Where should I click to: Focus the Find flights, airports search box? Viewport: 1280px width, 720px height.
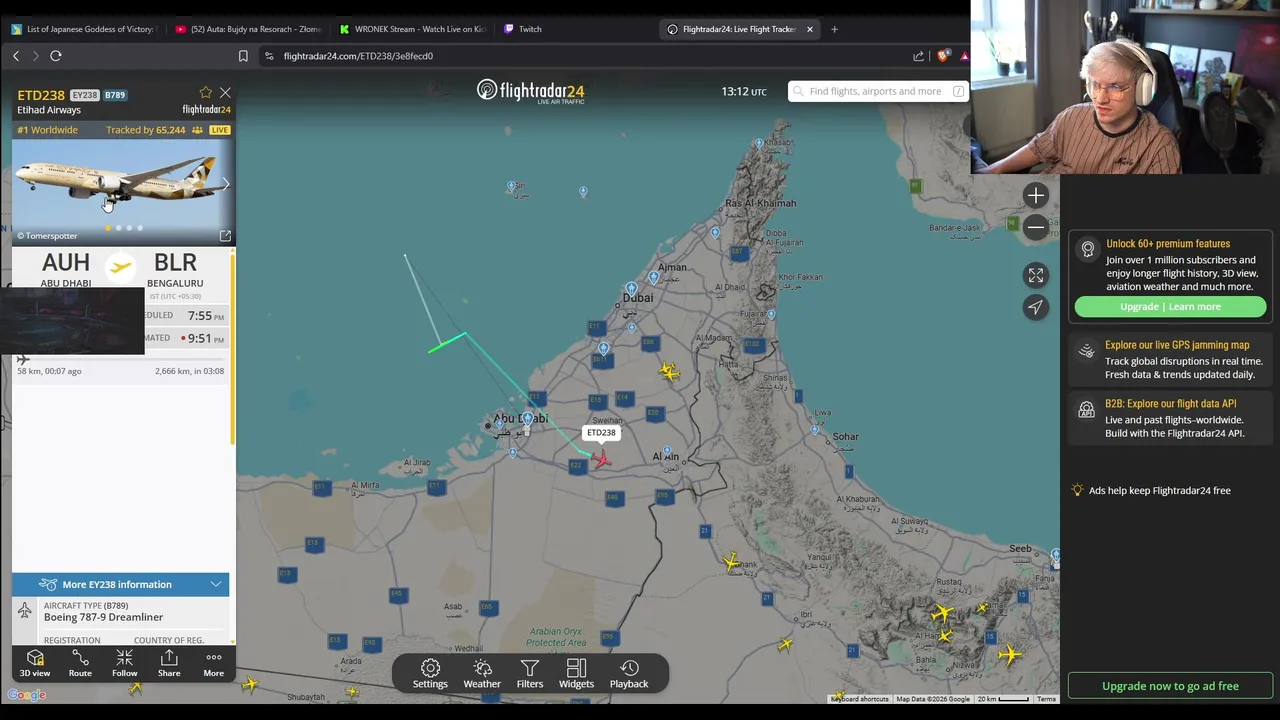pyautogui.click(x=878, y=91)
